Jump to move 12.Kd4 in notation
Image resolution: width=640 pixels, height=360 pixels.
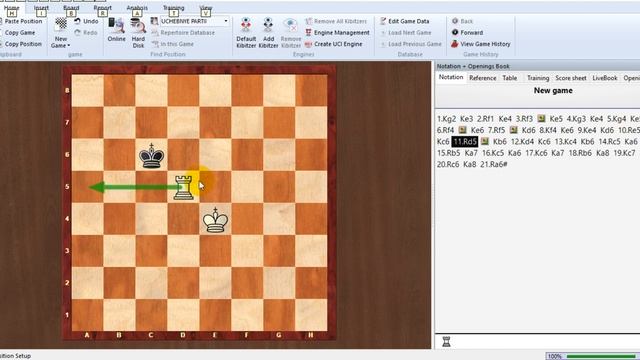click(x=522, y=142)
